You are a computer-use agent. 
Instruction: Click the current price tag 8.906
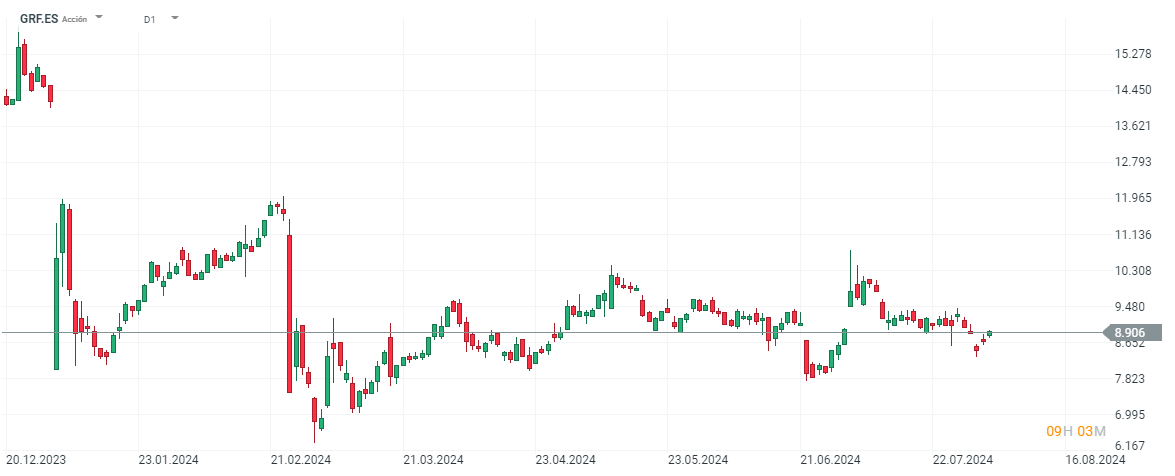(x=1131, y=333)
